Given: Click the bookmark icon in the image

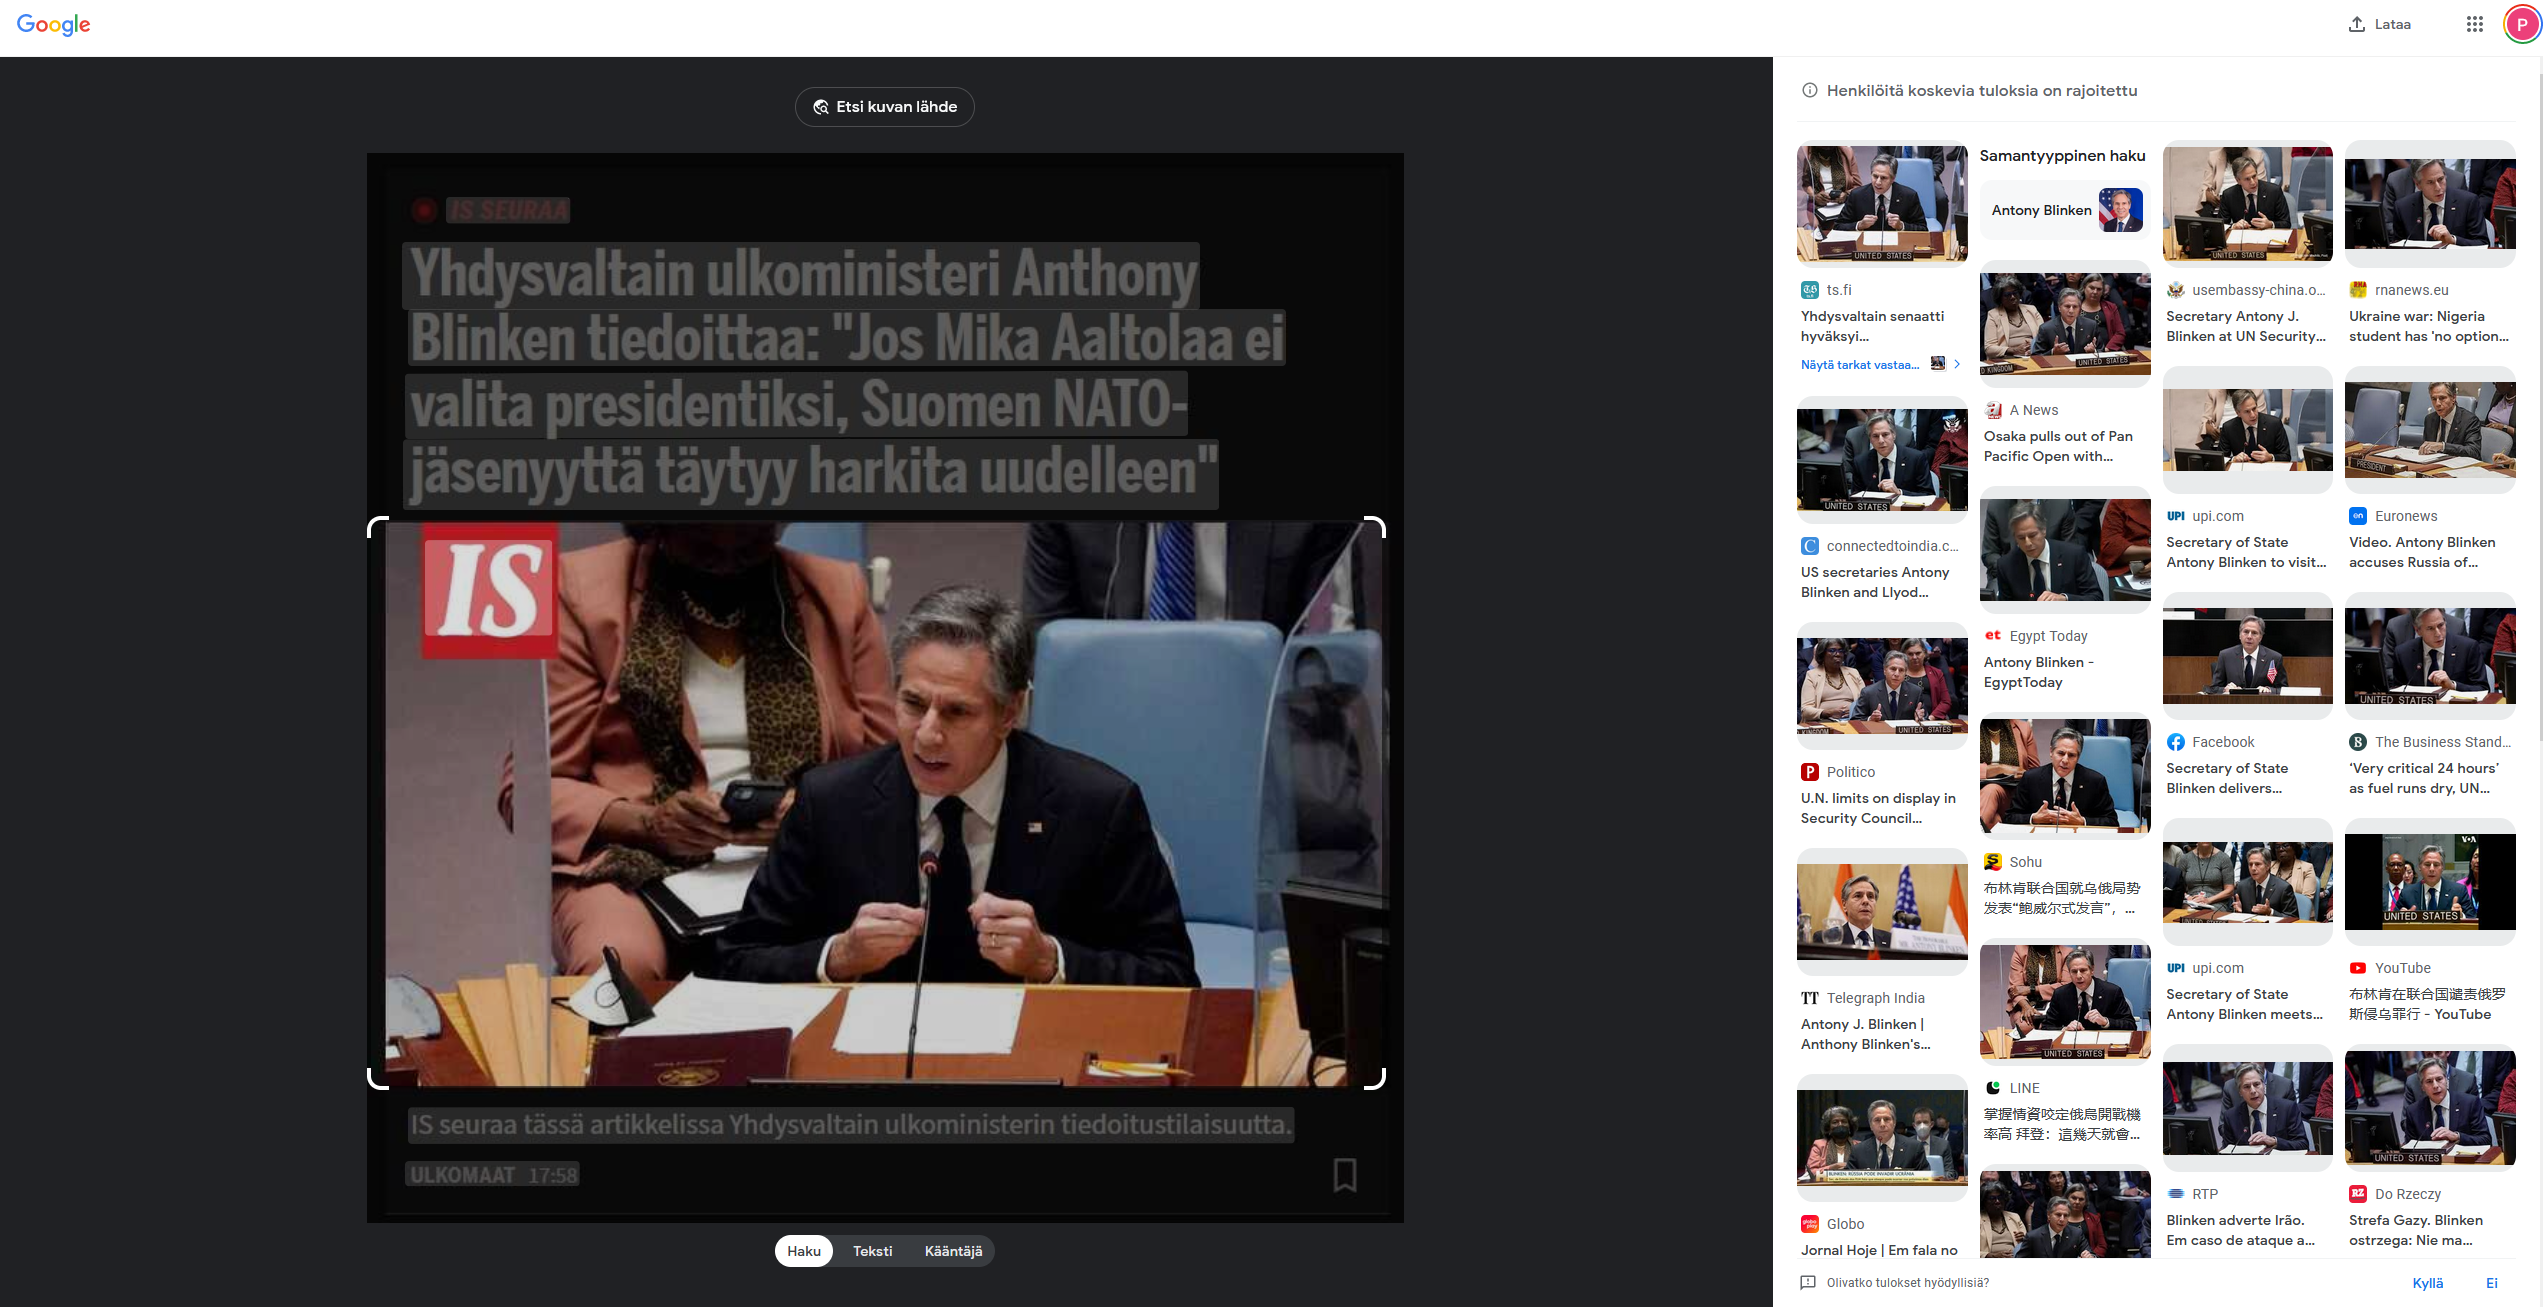Looking at the screenshot, I should pos(1345,1175).
